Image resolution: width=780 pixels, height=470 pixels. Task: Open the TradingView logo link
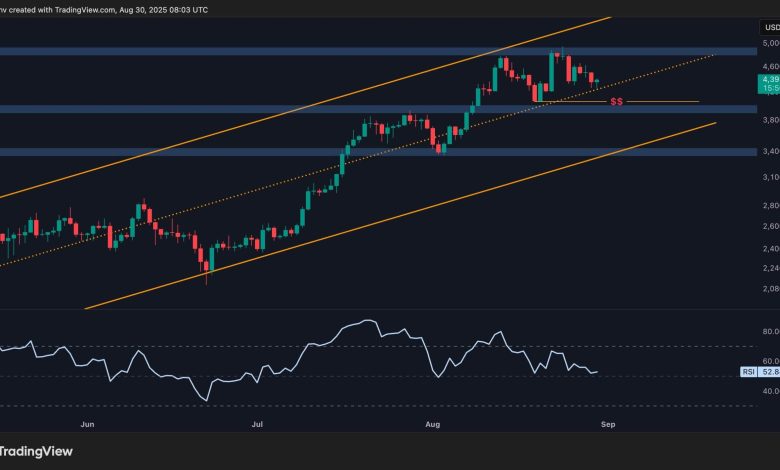[x=36, y=451]
